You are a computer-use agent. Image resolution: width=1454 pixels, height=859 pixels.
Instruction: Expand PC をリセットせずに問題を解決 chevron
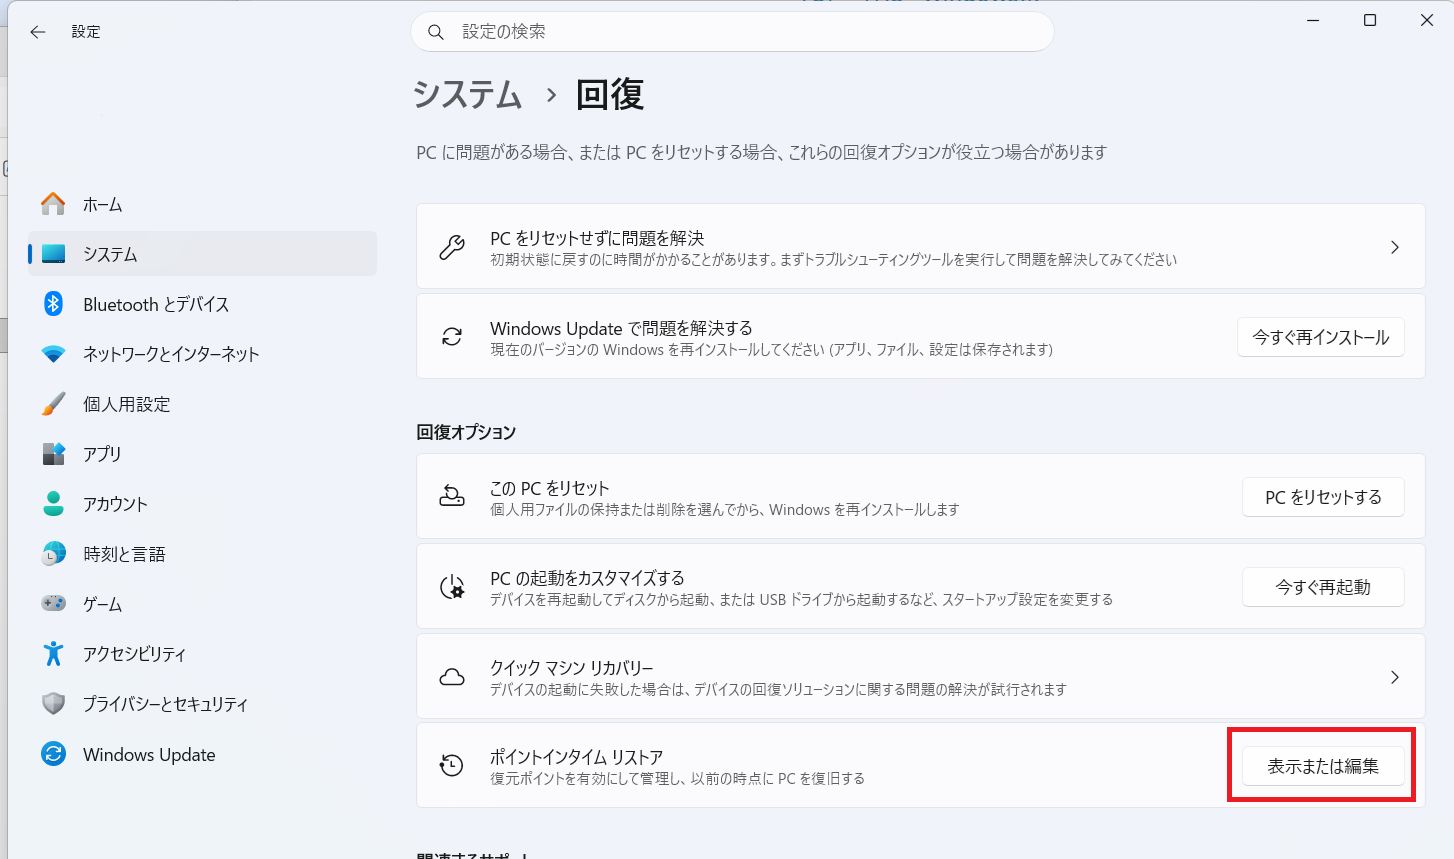(x=1395, y=247)
